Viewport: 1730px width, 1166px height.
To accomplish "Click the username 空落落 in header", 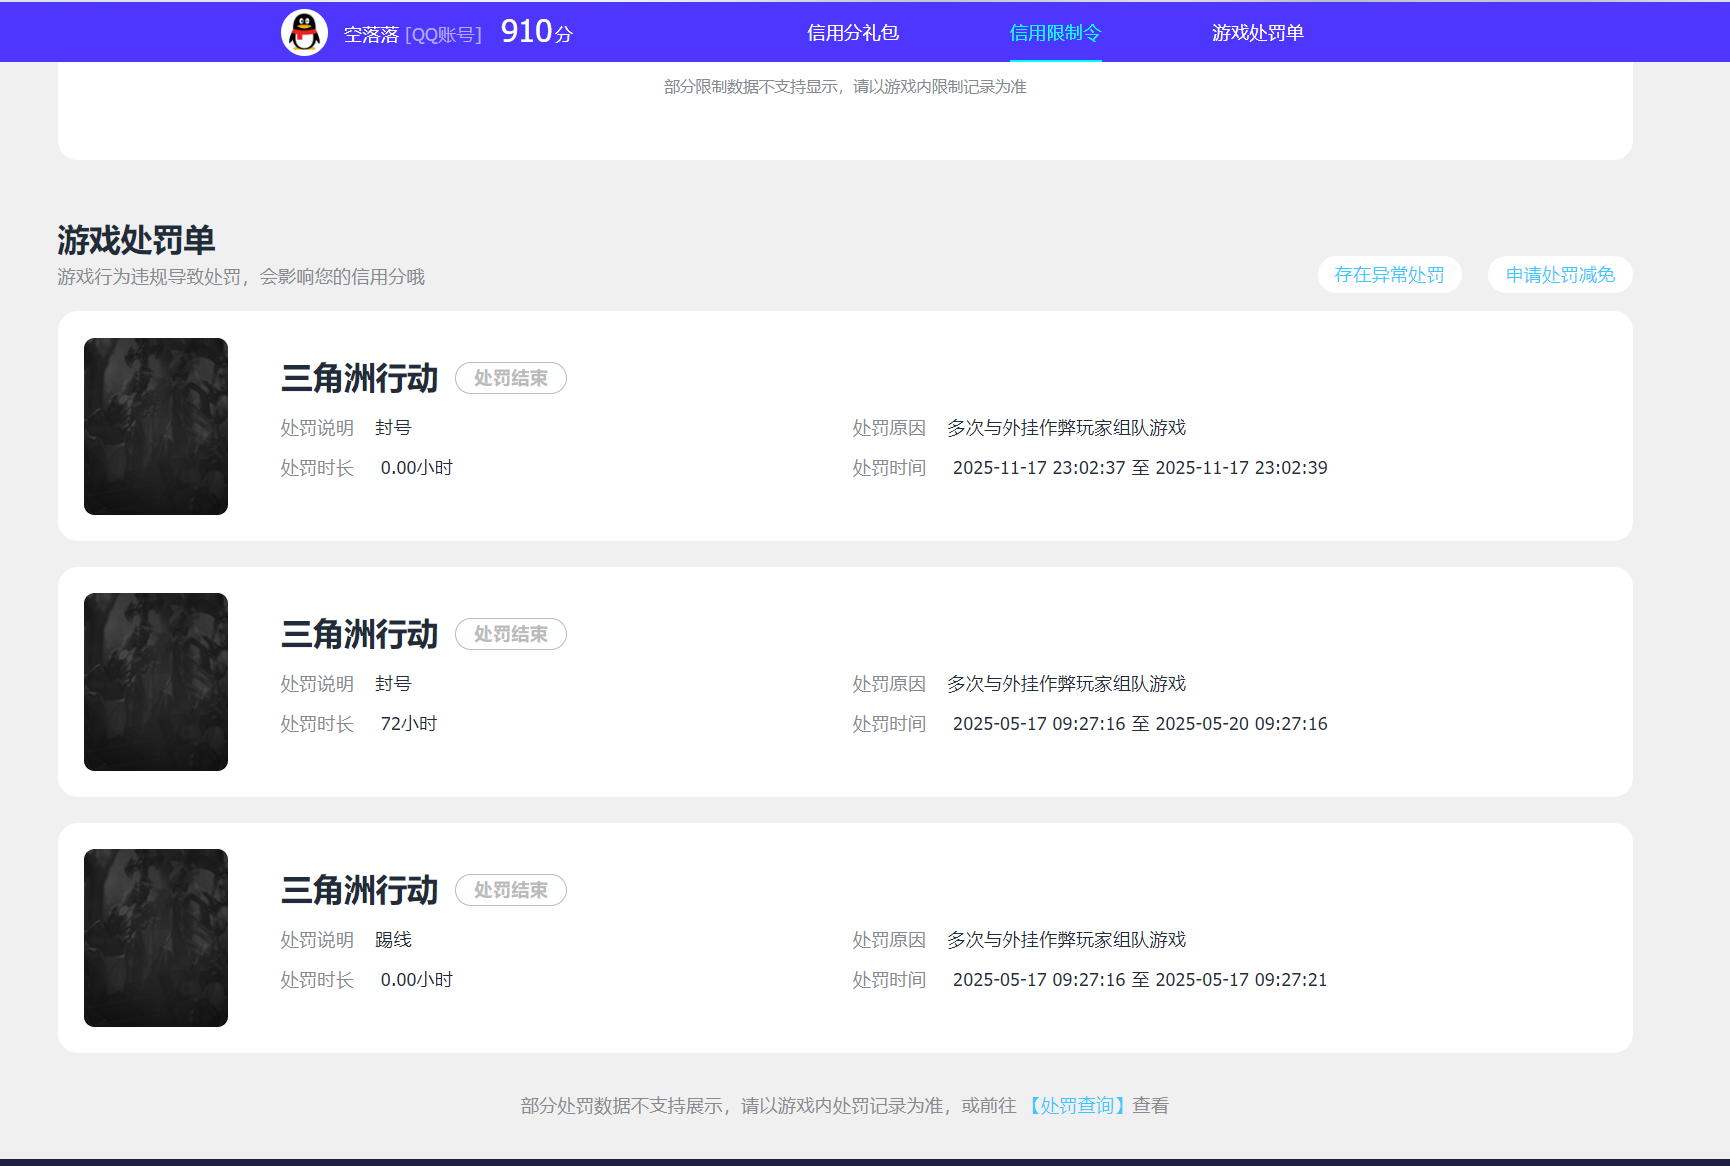I will pyautogui.click(x=371, y=34).
